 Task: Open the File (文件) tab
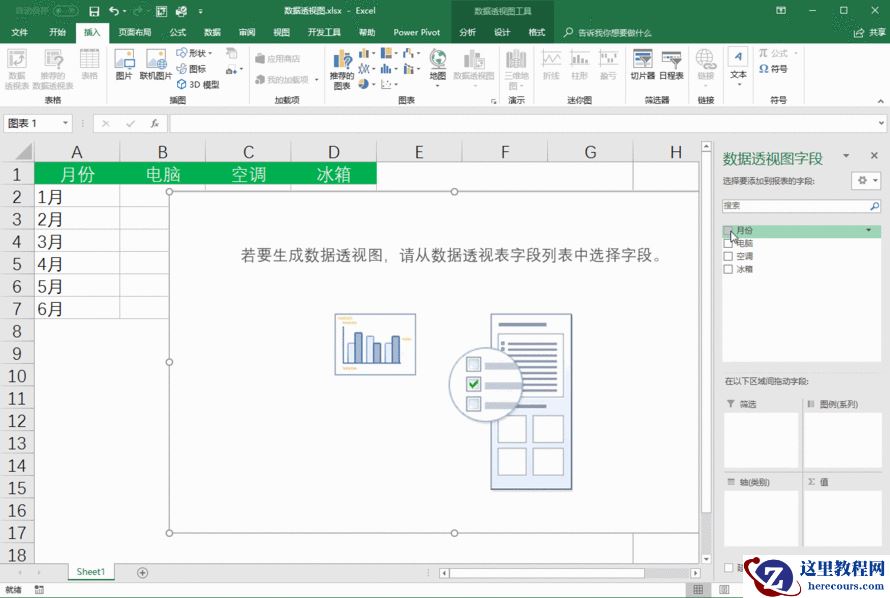[19, 32]
